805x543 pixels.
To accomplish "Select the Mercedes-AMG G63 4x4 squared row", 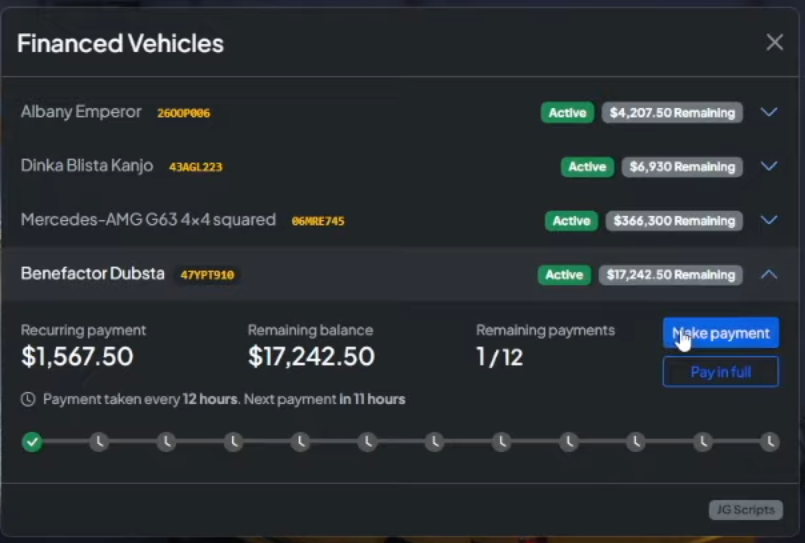I will coord(148,220).
